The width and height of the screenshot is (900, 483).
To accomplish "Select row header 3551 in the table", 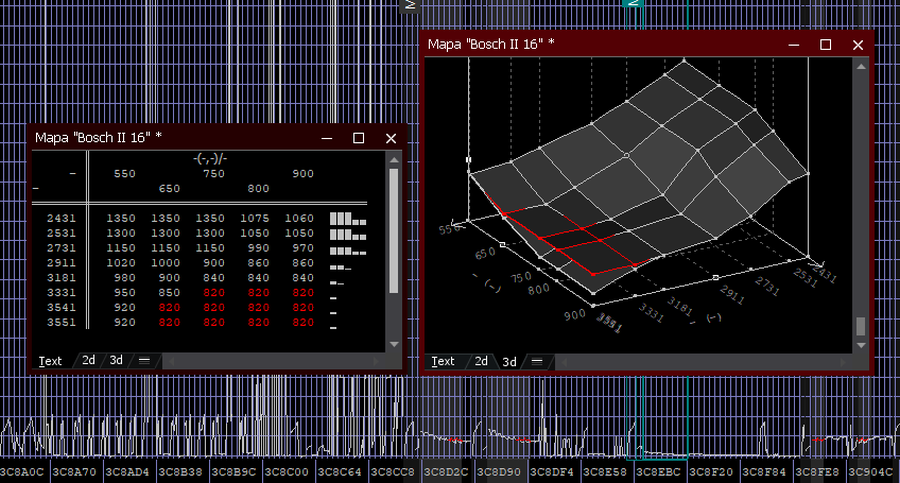I will (x=61, y=323).
